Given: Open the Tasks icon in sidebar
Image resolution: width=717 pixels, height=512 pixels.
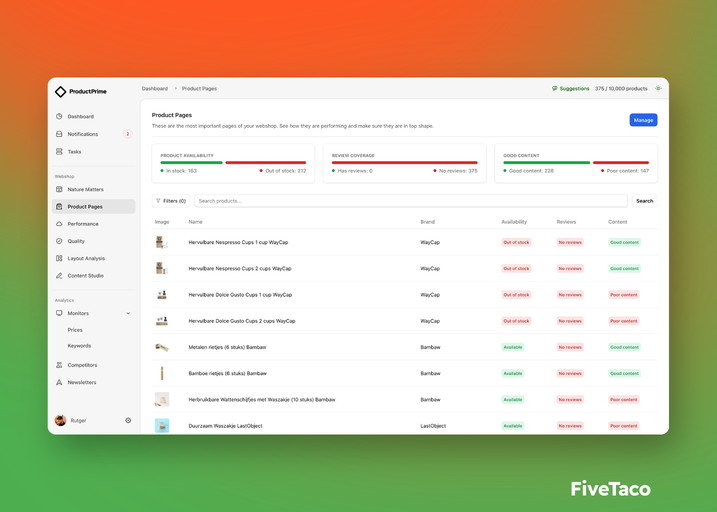Looking at the screenshot, I should coord(59,151).
